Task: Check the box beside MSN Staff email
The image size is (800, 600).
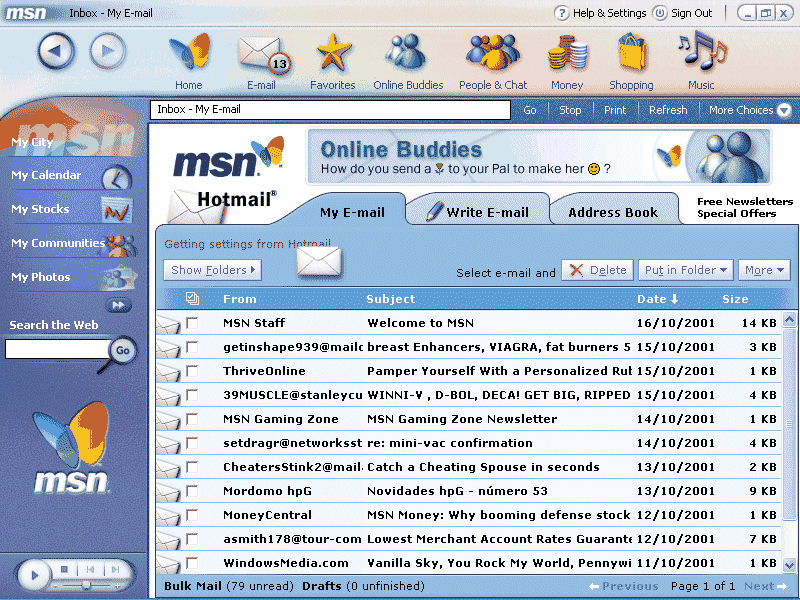Action: [x=192, y=323]
